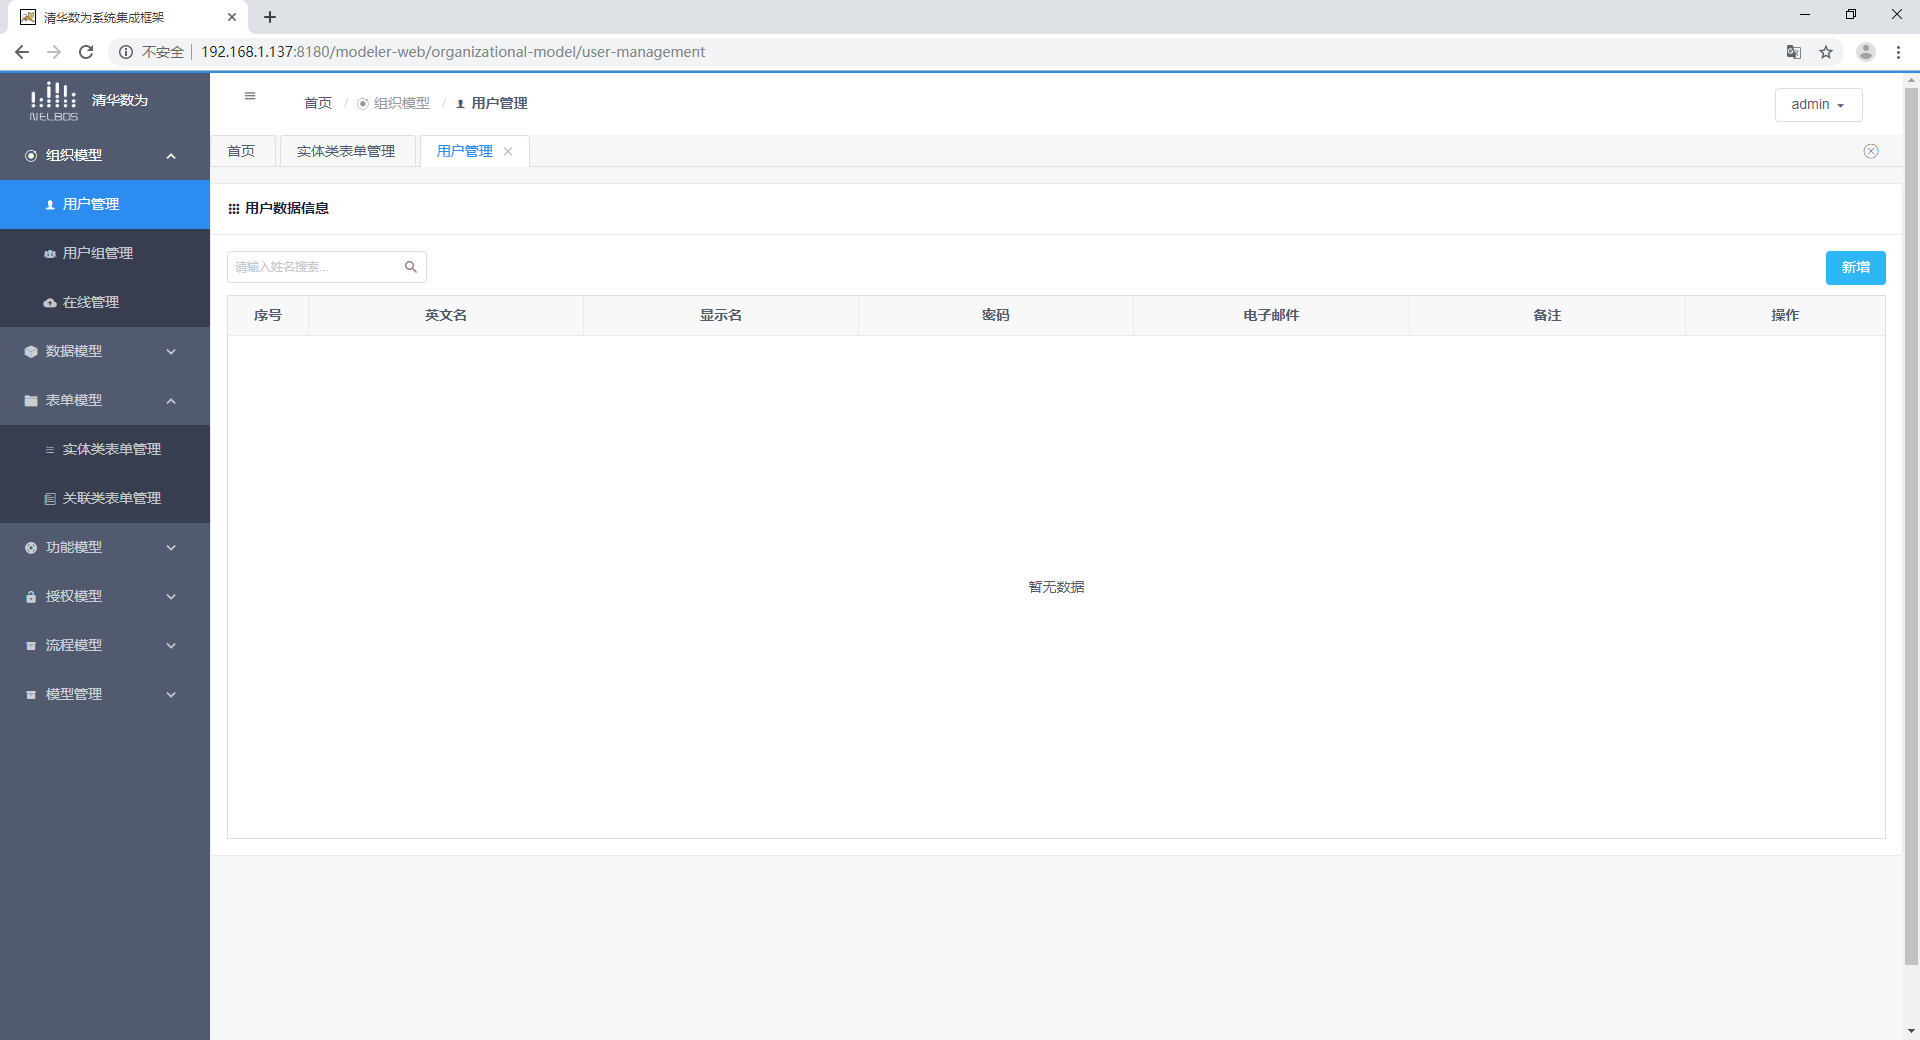Expand the 模型管理 sidebar menu
Screen dimensions: 1920x1040
coord(105,694)
